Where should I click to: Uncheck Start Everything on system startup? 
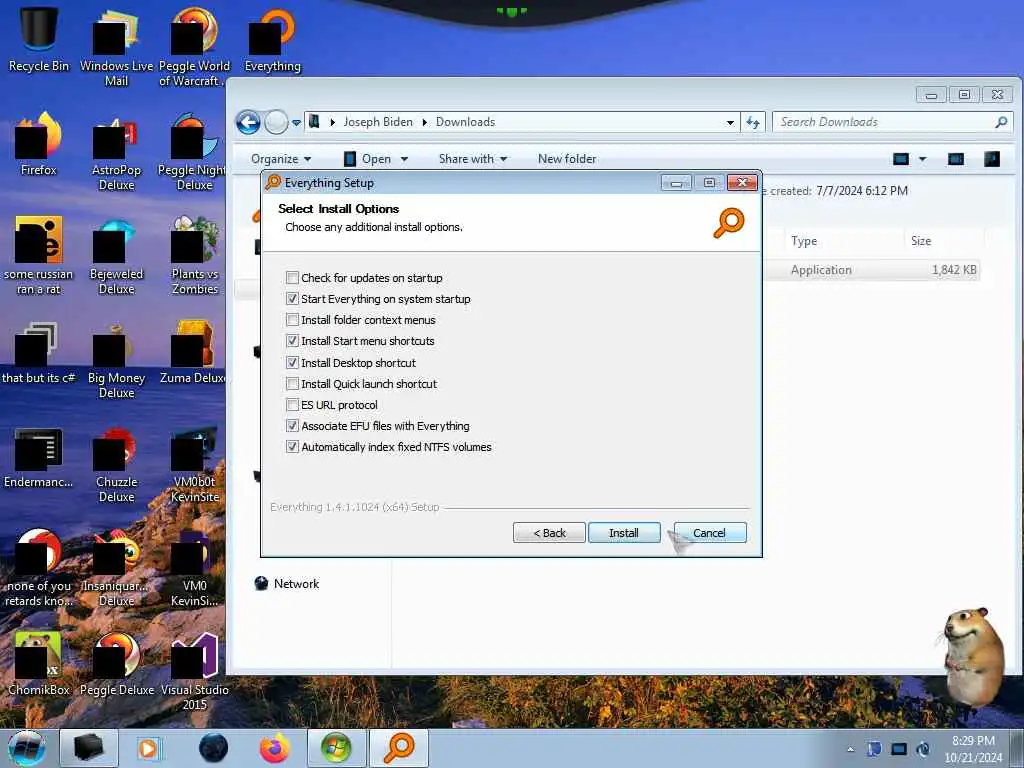[293, 298]
